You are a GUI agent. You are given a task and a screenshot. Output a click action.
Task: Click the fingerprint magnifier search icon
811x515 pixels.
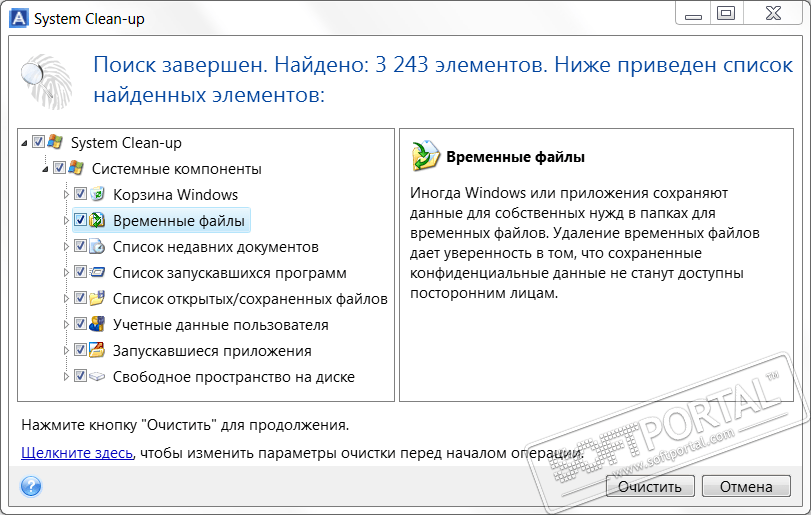tap(47, 82)
